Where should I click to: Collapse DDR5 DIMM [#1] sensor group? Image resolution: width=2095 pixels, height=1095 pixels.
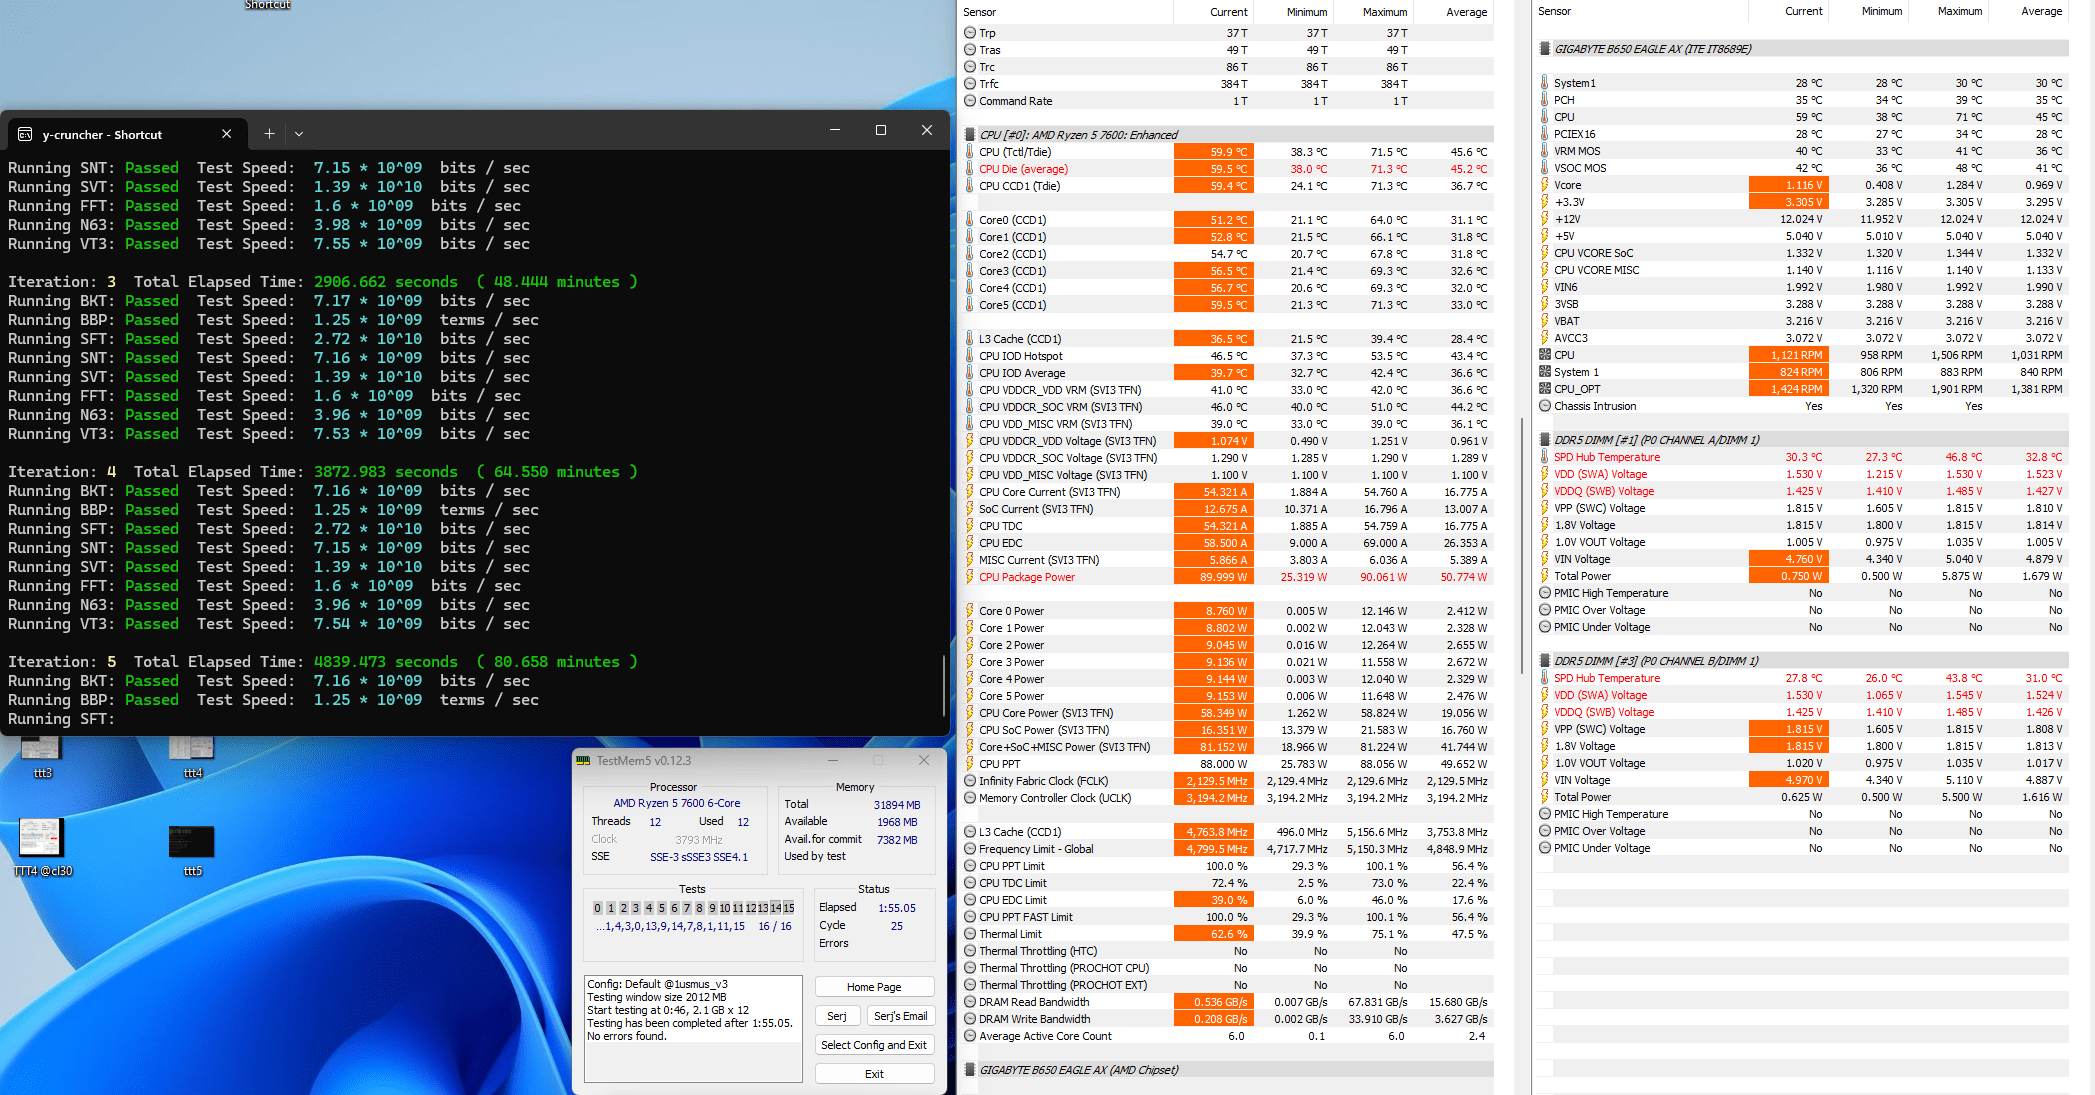click(1545, 440)
